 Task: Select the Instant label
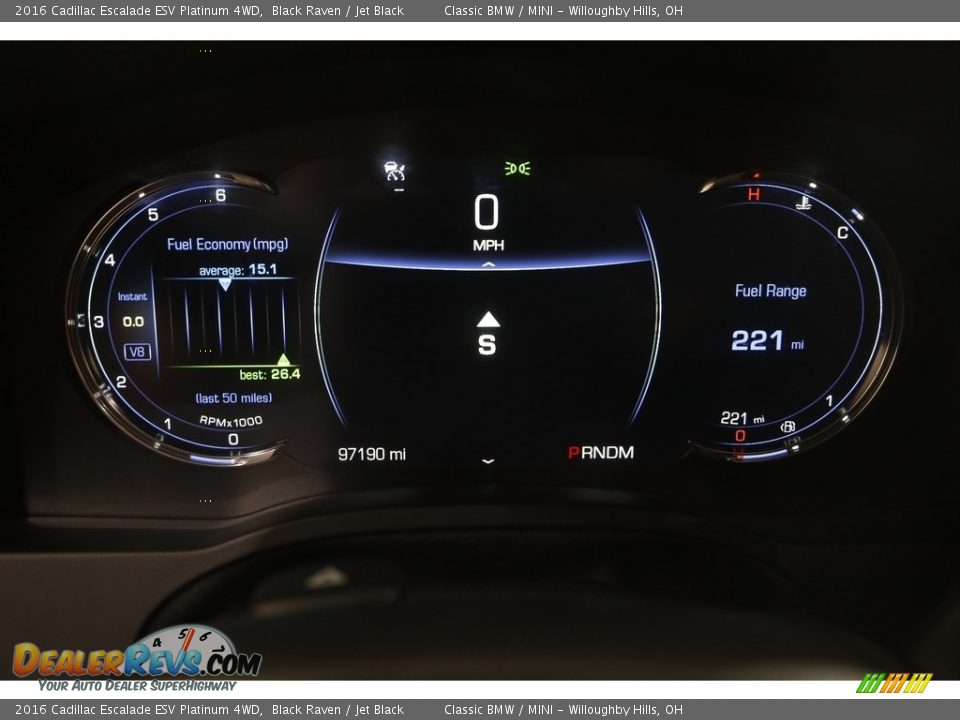[132, 296]
